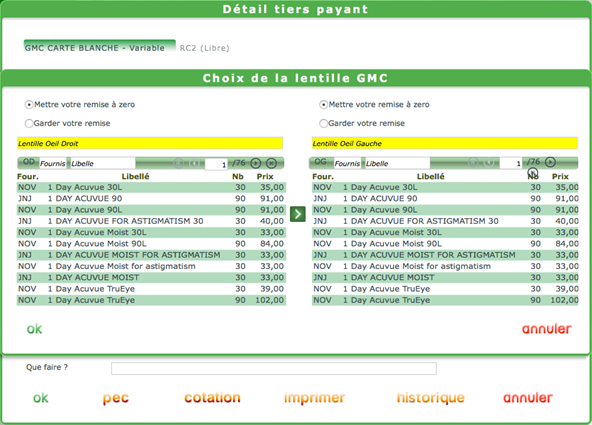Image resolution: width=592 pixels, height=425 pixels.
Task: Select right-side 'Garder votre remise' radio
Action: [323, 123]
